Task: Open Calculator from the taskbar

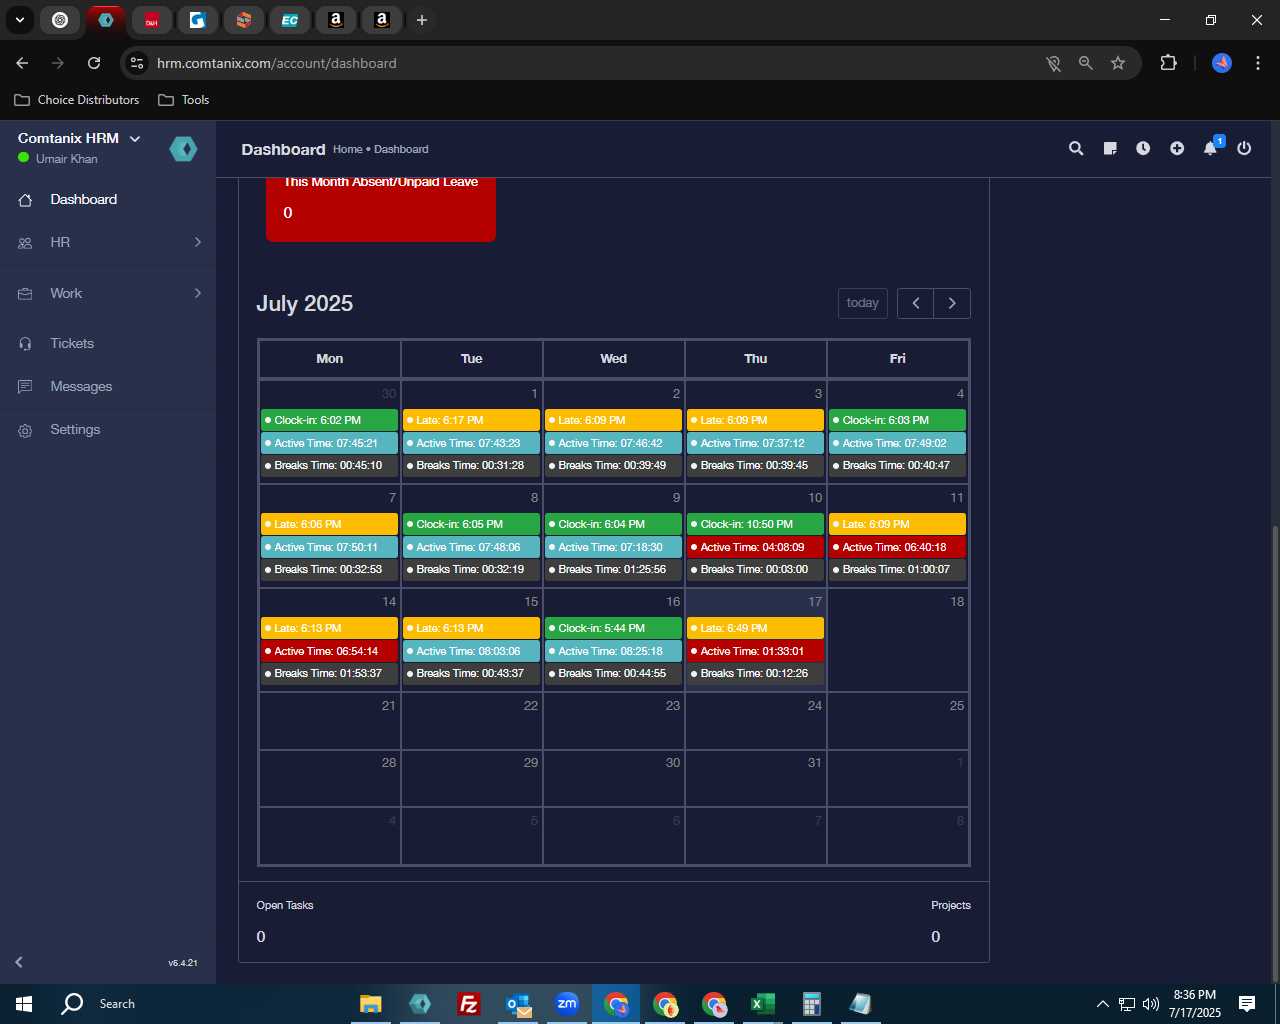Action: (811, 1004)
